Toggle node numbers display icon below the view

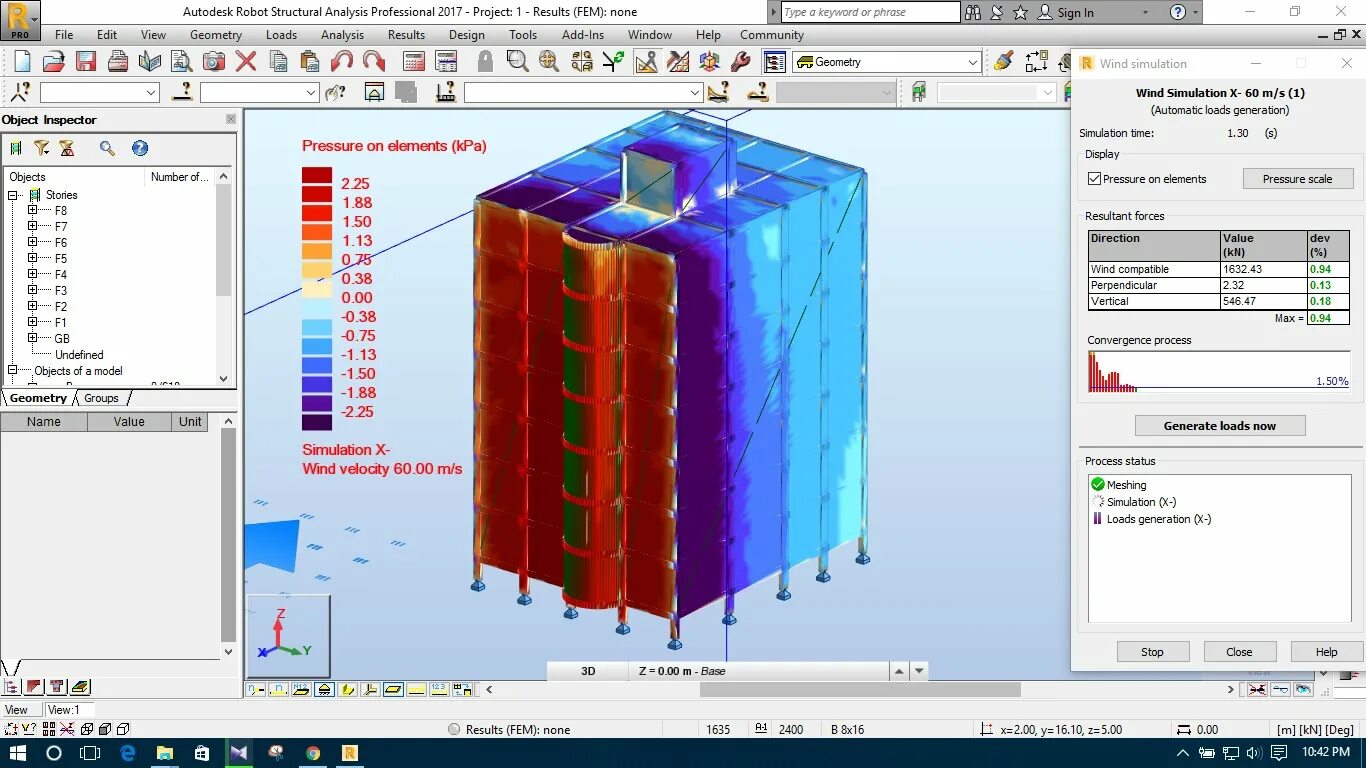pos(256,689)
